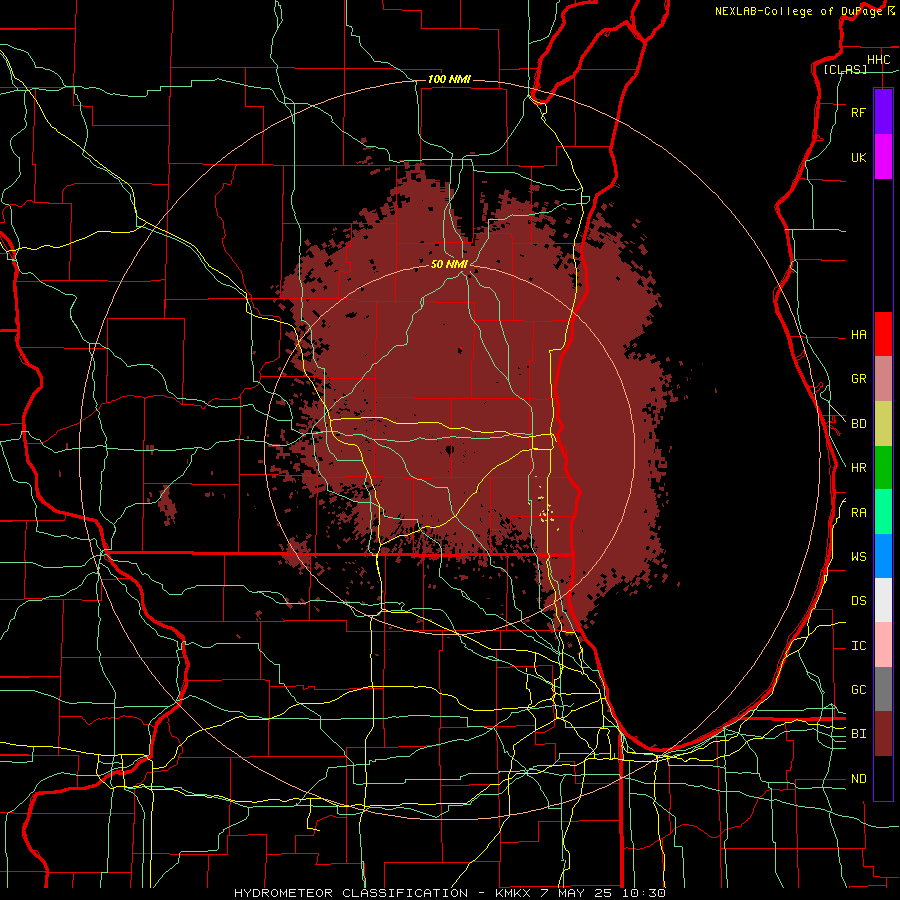Image resolution: width=900 pixels, height=900 pixels.
Task: Click the [CLAS] units label
Action: (x=845, y=70)
